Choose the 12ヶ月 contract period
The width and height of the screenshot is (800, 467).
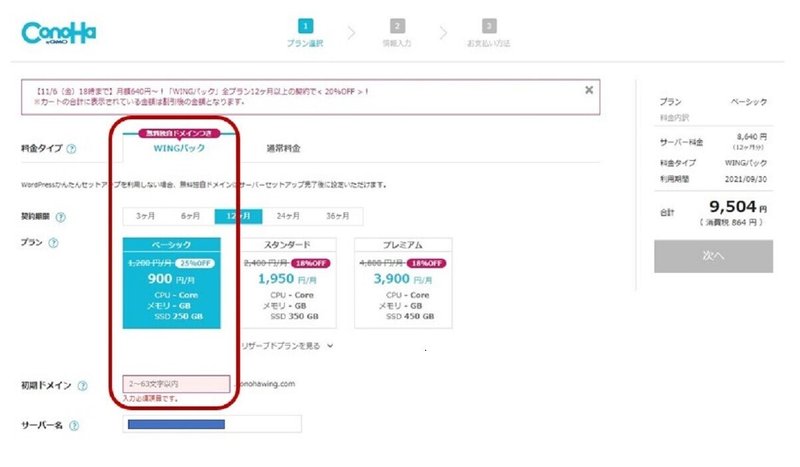(x=238, y=216)
